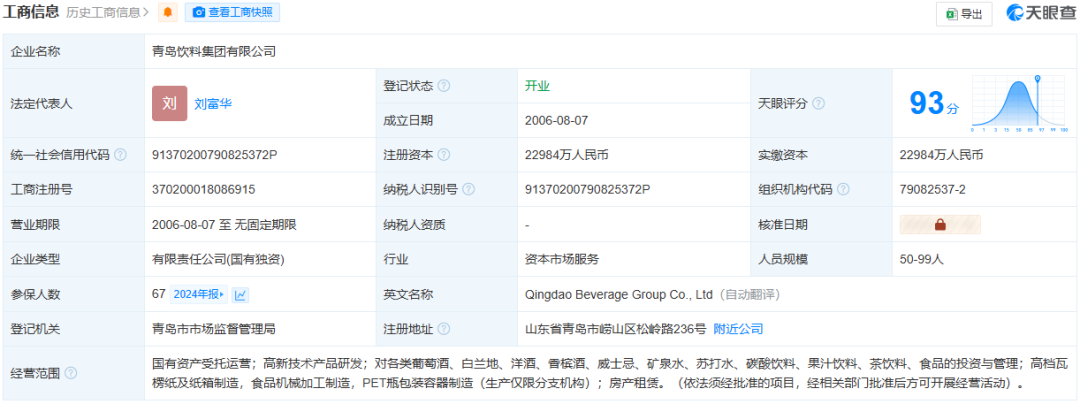Select taxpayer ID in 纳税人识别号 row
The height and width of the screenshot is (404, 1080).
[588, 189]
